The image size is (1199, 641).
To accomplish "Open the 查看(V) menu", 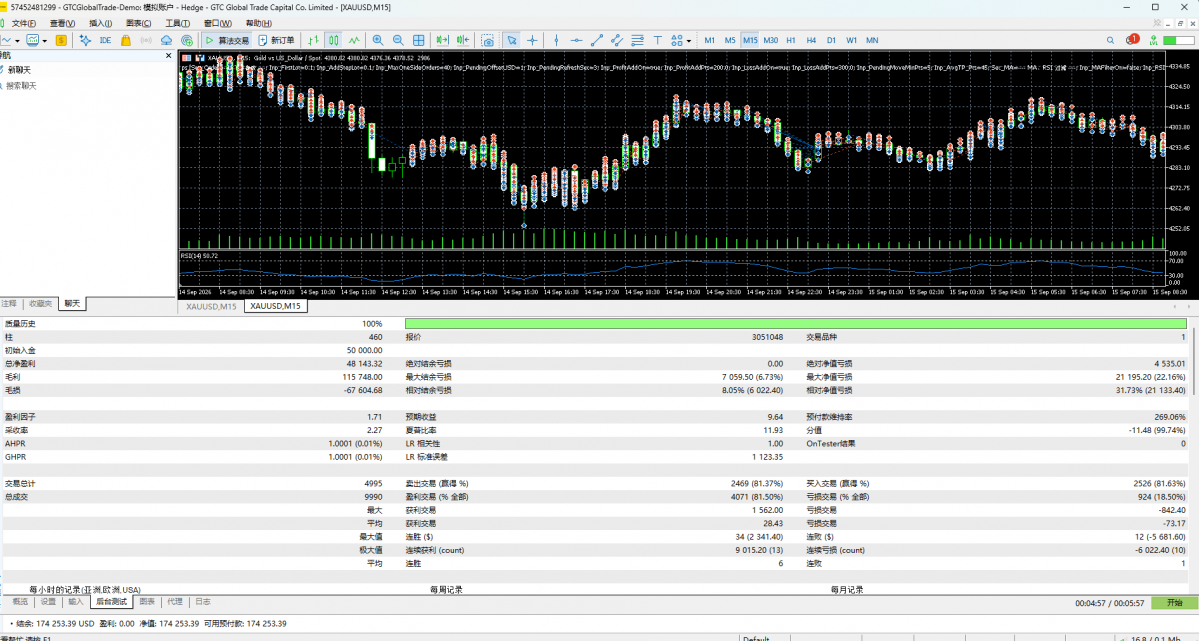I will point(62,23).
